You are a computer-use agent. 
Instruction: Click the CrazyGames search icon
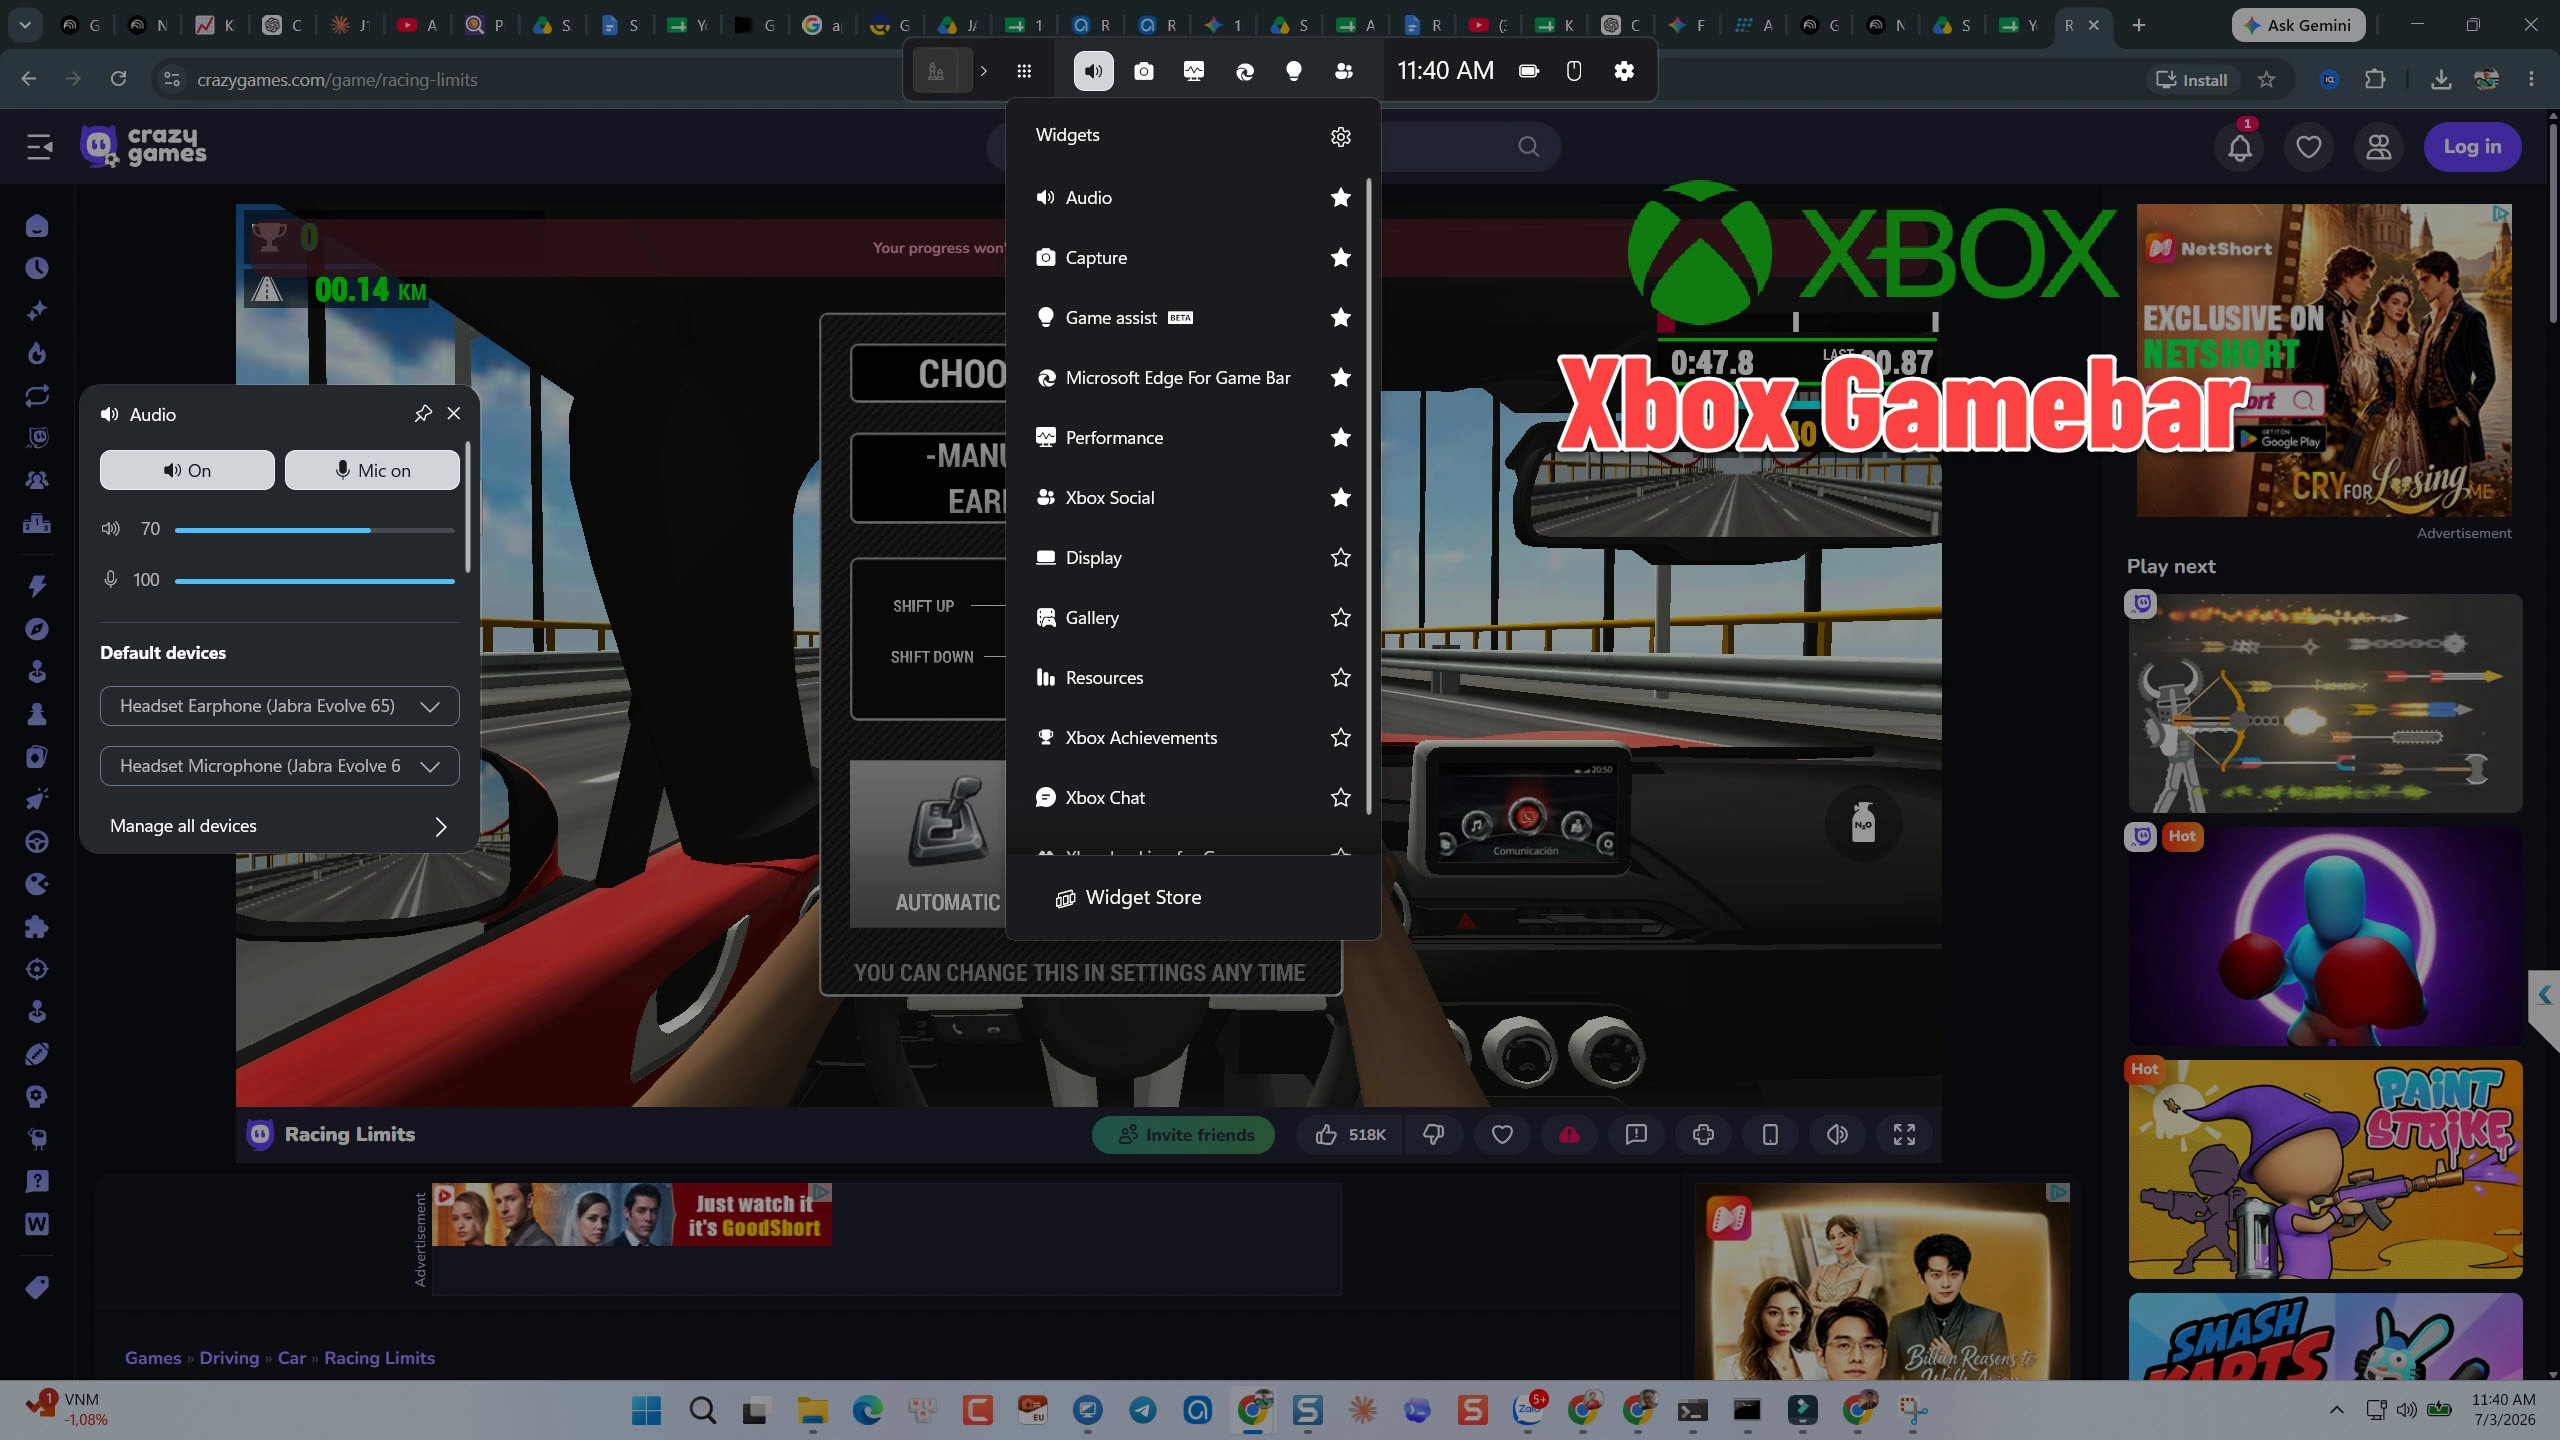point(1529,147)
